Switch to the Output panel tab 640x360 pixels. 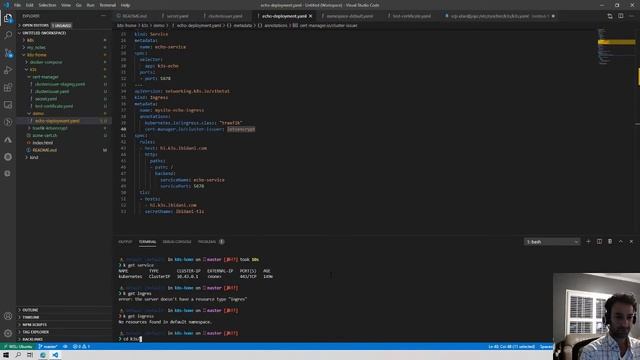[x=125, y=242]
